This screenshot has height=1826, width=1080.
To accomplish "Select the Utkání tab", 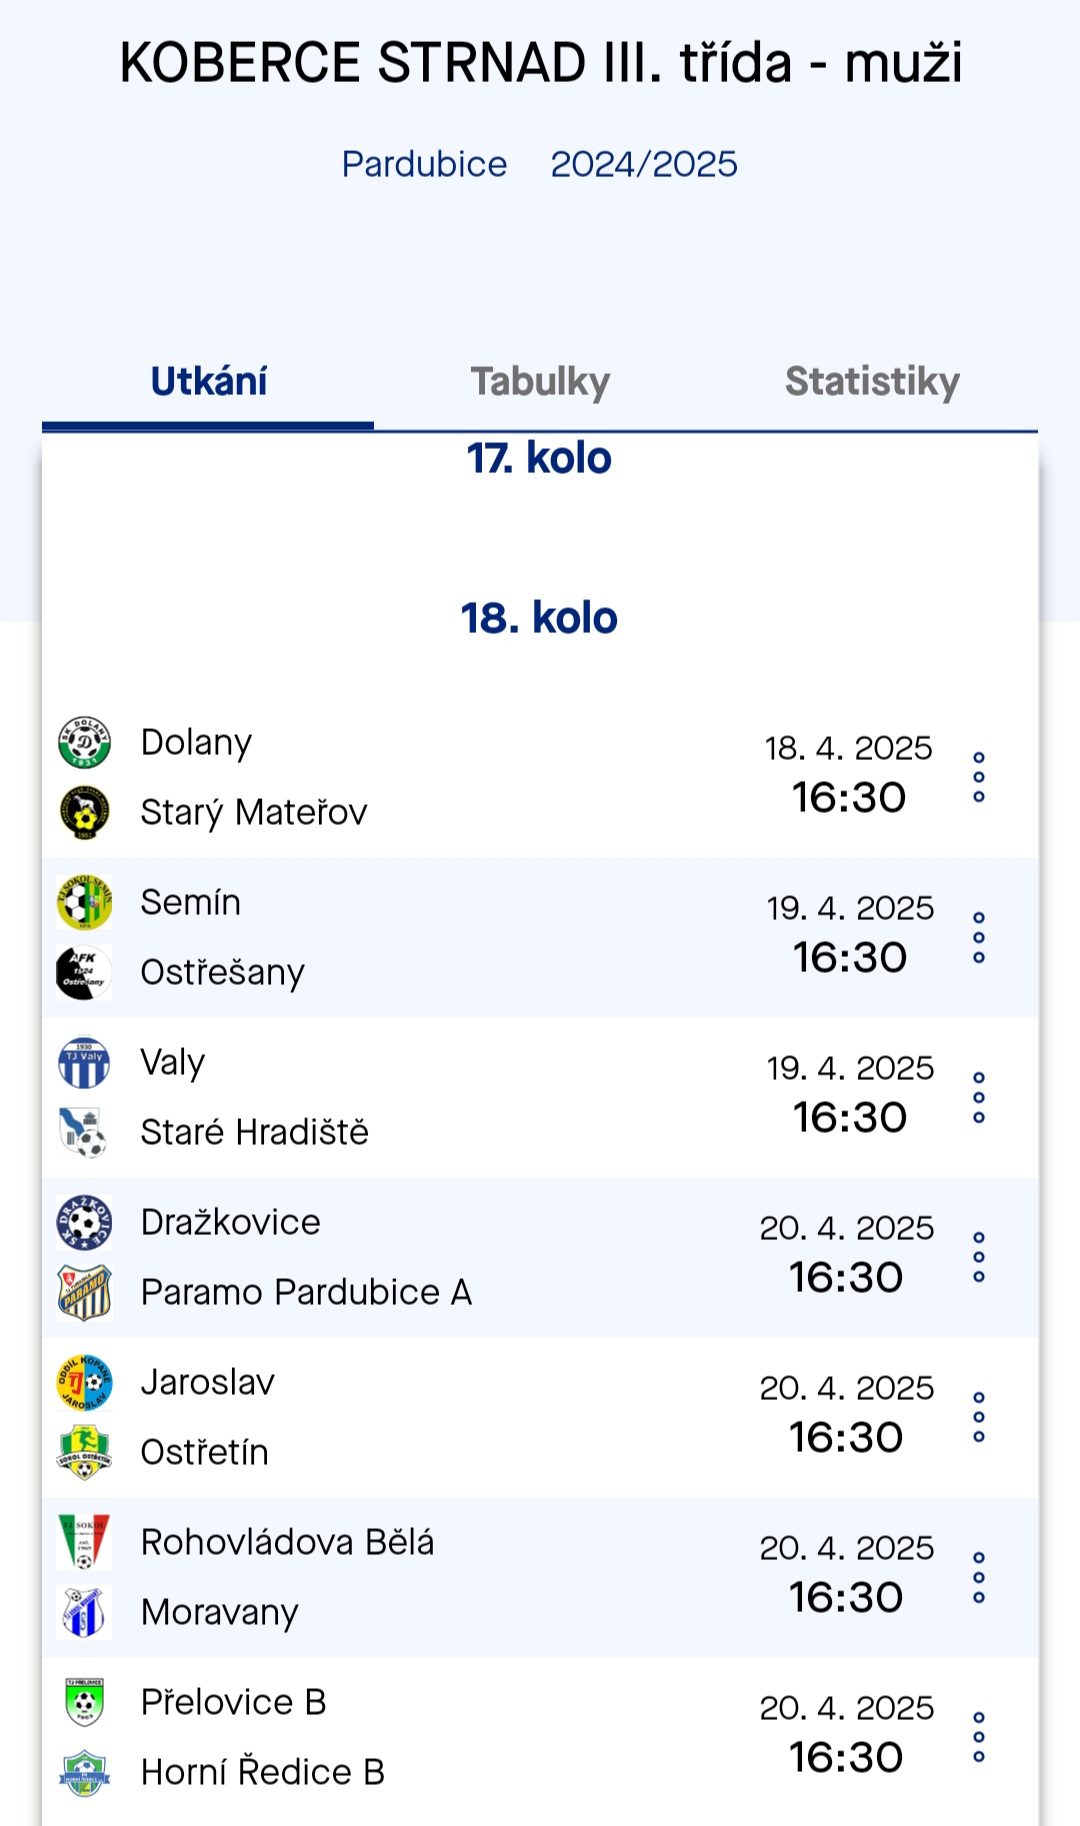I will 208,382.
